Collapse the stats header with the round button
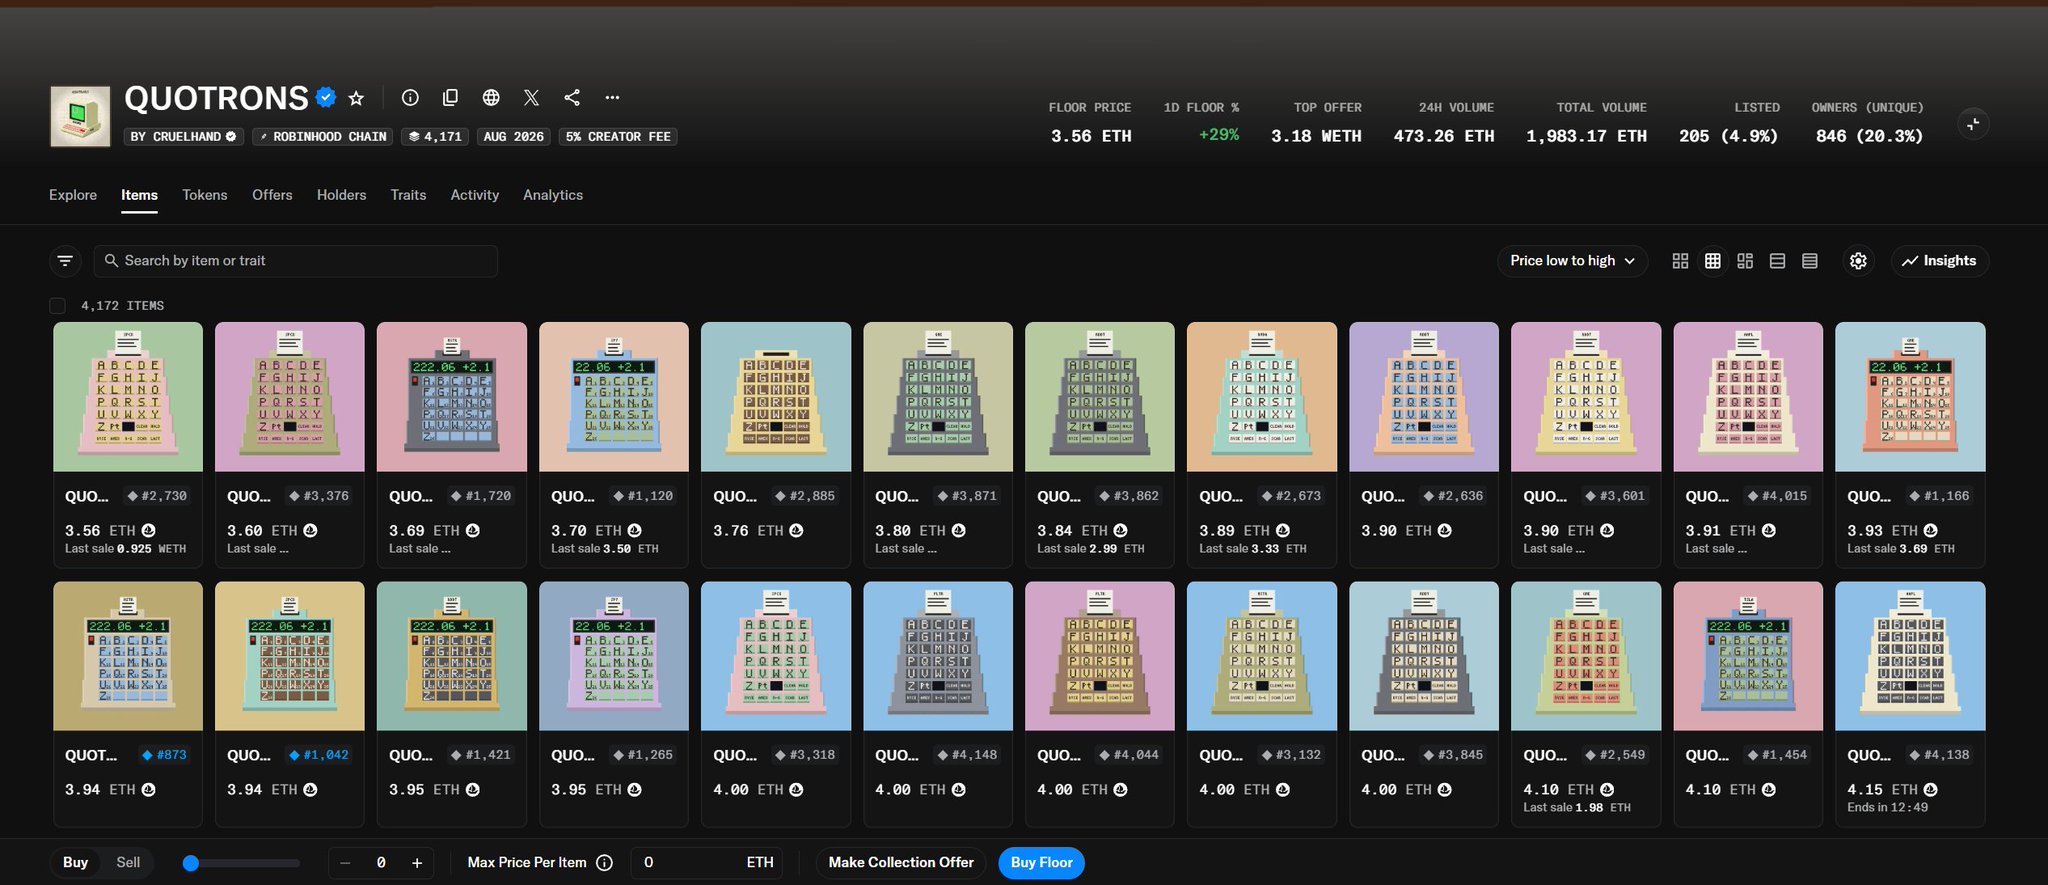Image resolution: width=2048 pixels, height=885 pixels. [x=1973, y=124]
